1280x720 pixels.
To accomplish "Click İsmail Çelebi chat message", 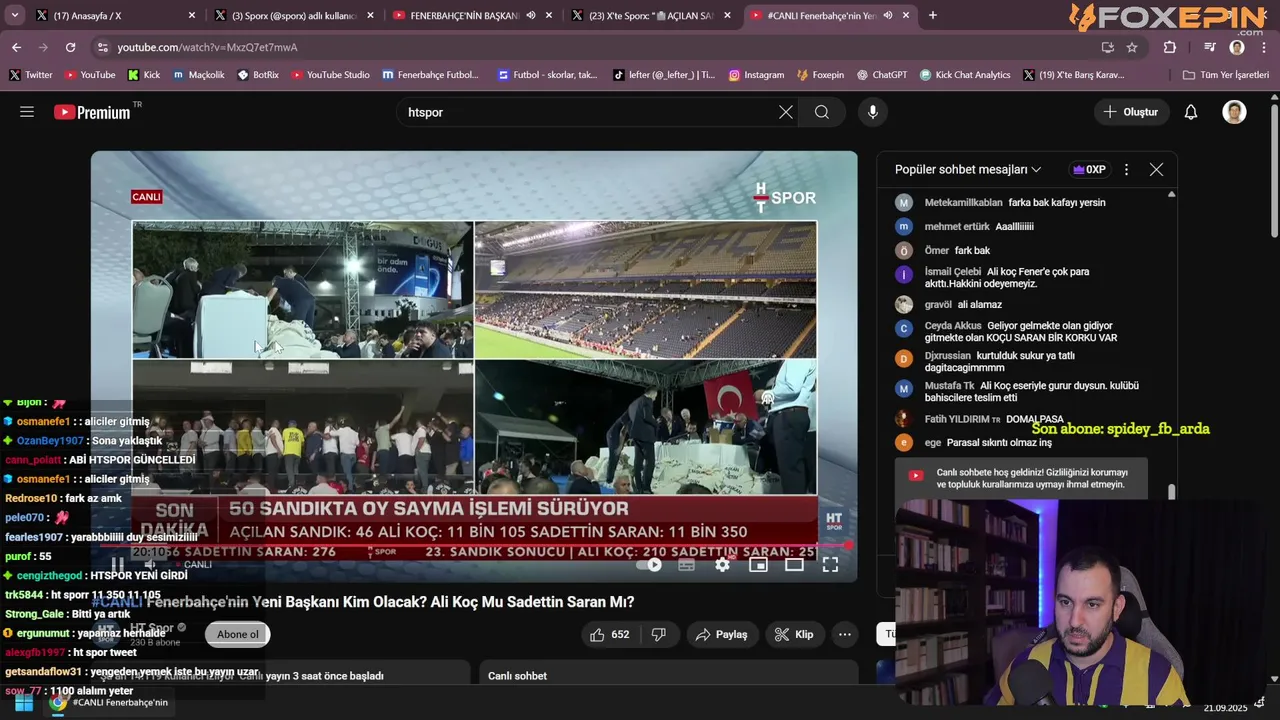I will (1007, 278).
